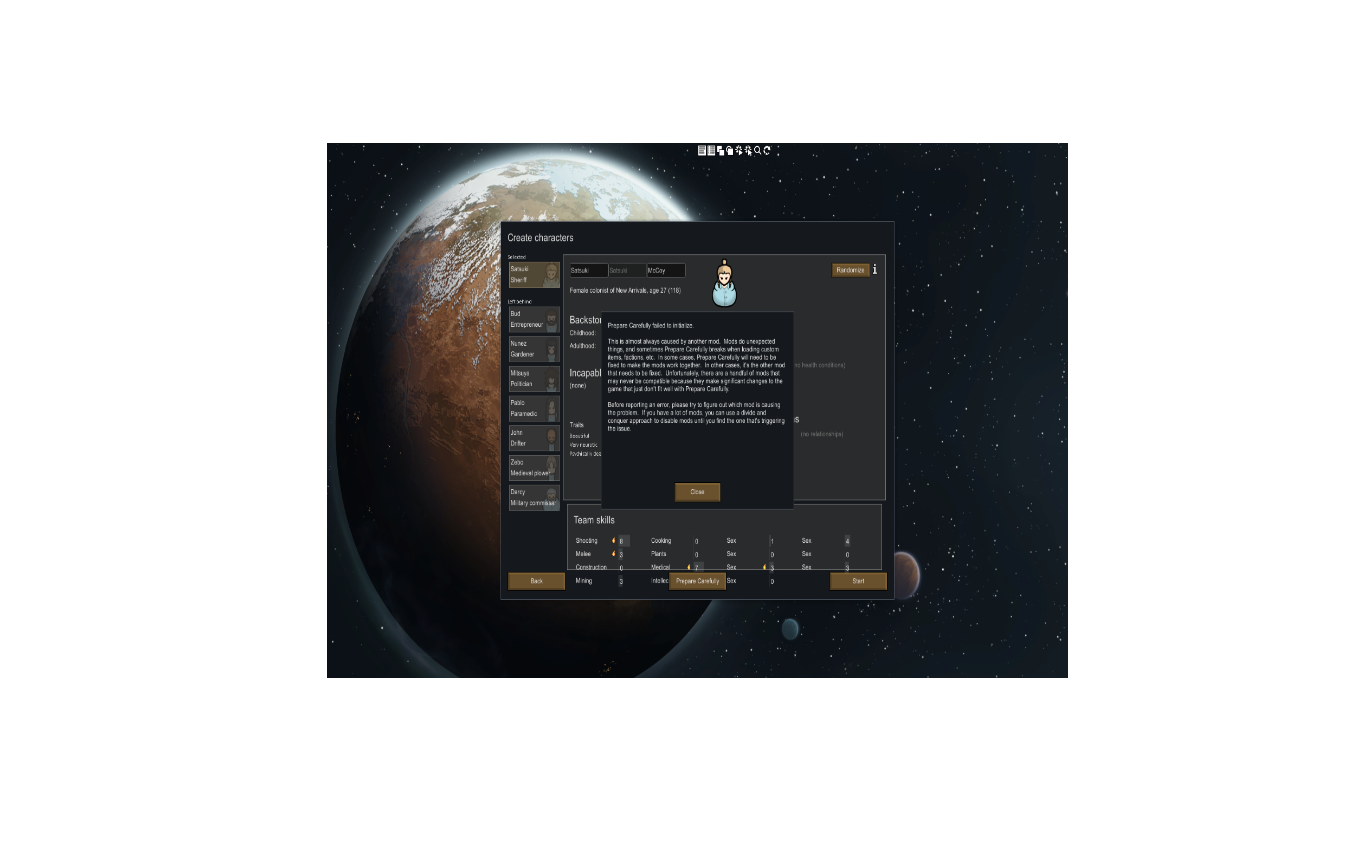Click the Traits label
The image size is (1367, 847).
tap(577, 425)
